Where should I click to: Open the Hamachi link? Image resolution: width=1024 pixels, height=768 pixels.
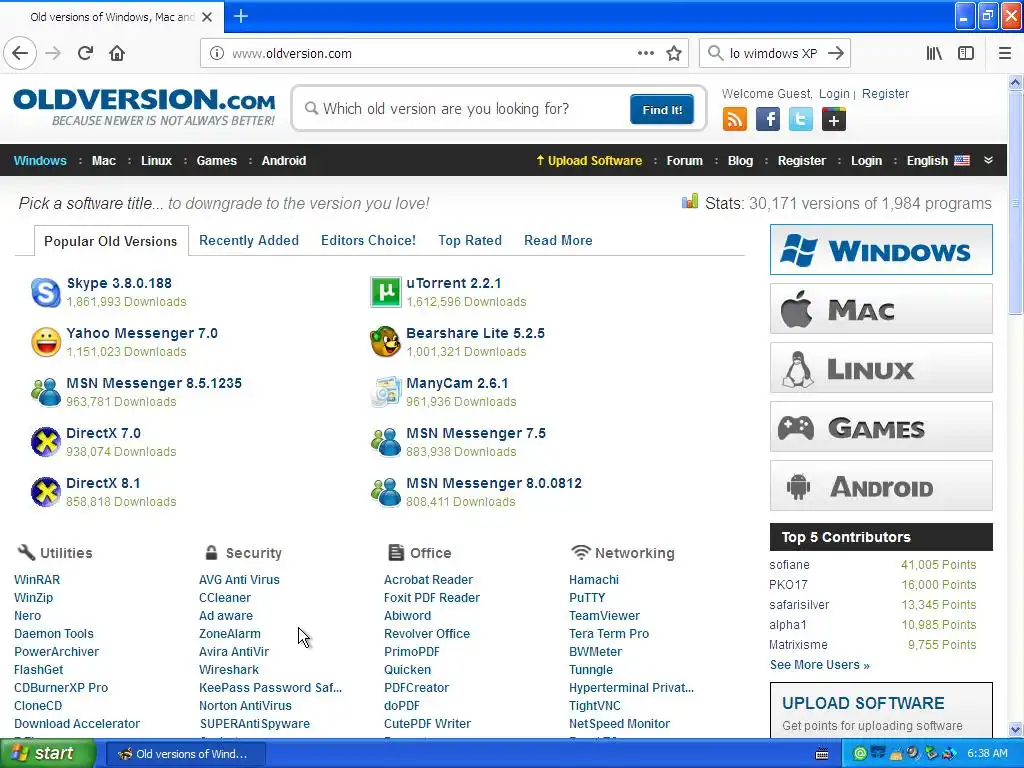[594, 580]
